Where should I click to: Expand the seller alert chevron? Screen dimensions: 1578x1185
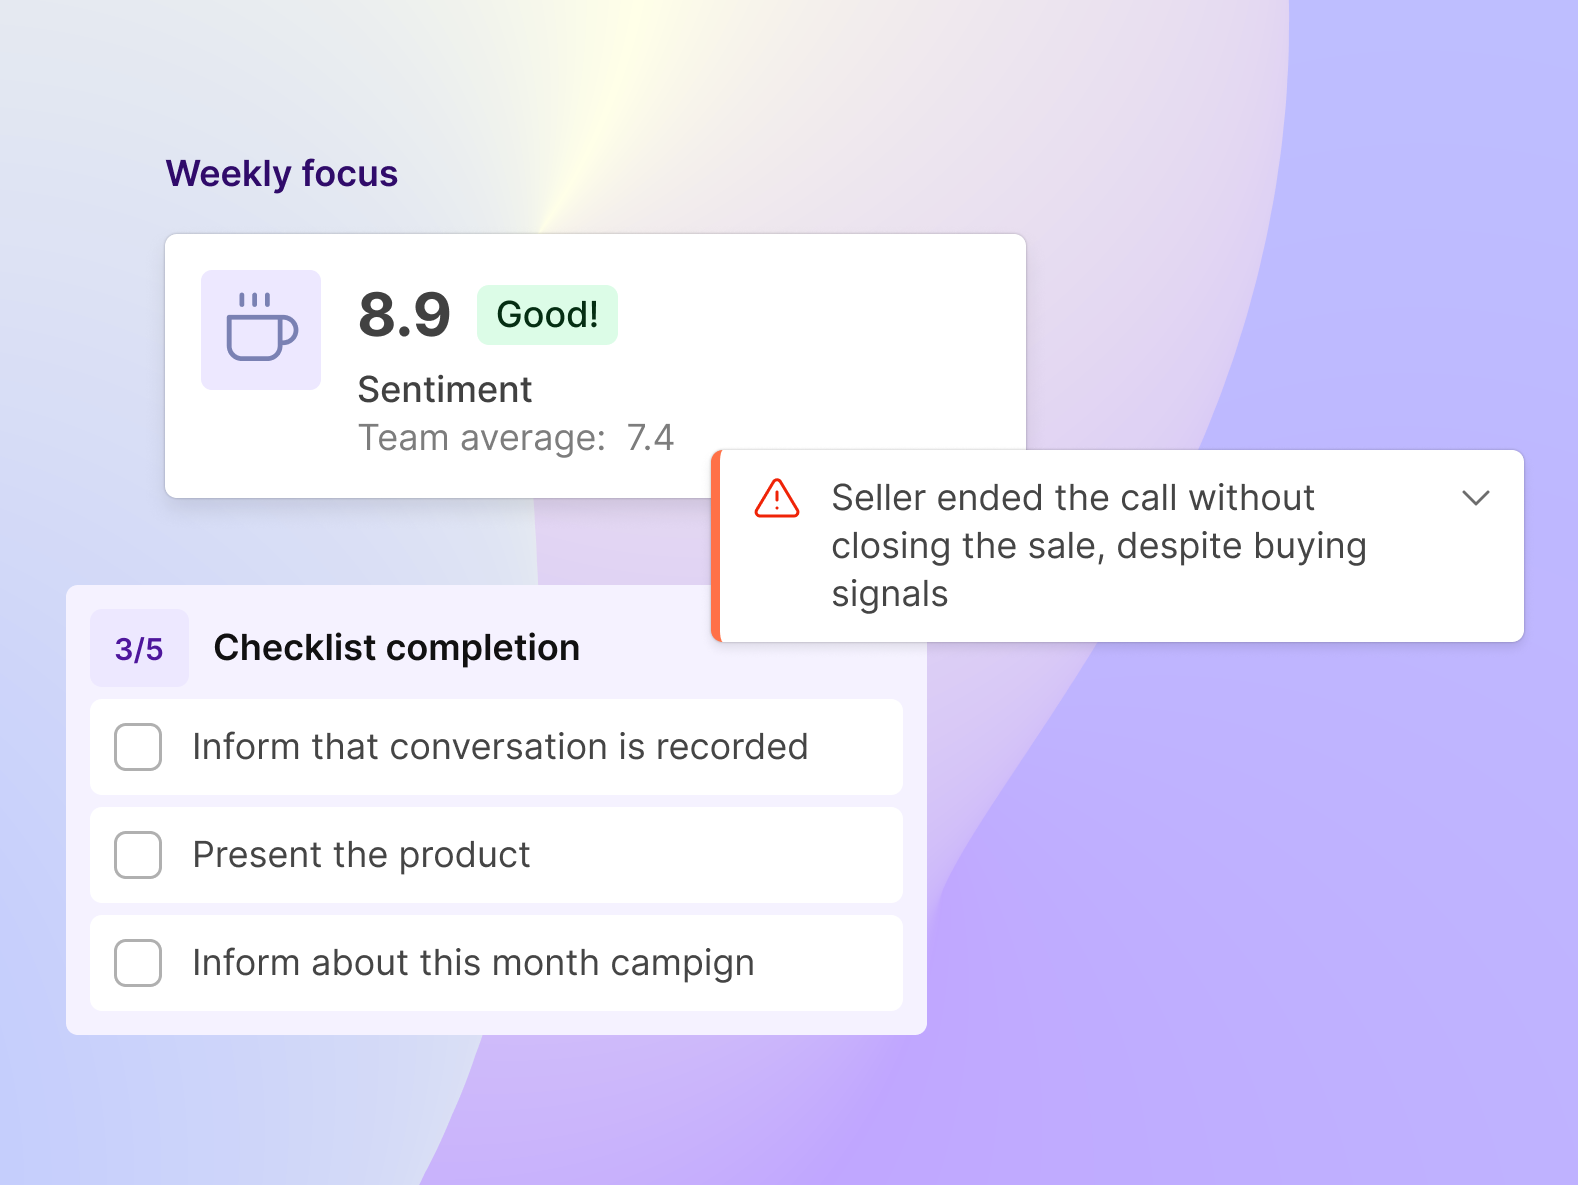coord(1476,498)
